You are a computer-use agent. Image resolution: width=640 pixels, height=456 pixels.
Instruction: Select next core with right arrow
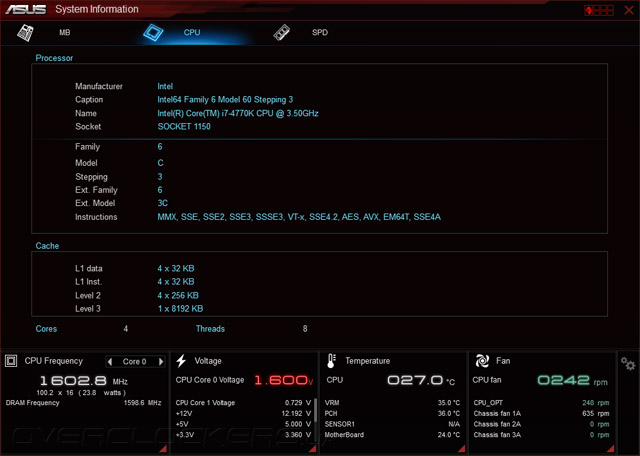point(161,361)
